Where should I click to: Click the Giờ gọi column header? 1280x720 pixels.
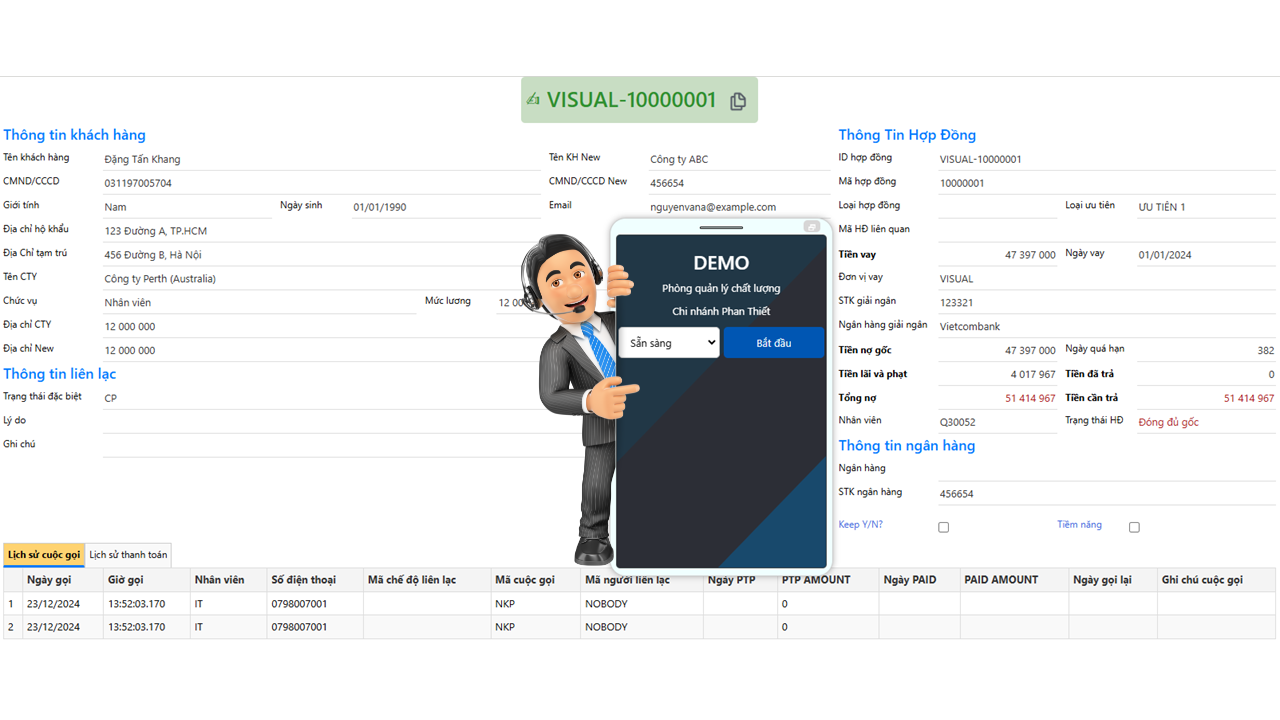pos(147,580)
